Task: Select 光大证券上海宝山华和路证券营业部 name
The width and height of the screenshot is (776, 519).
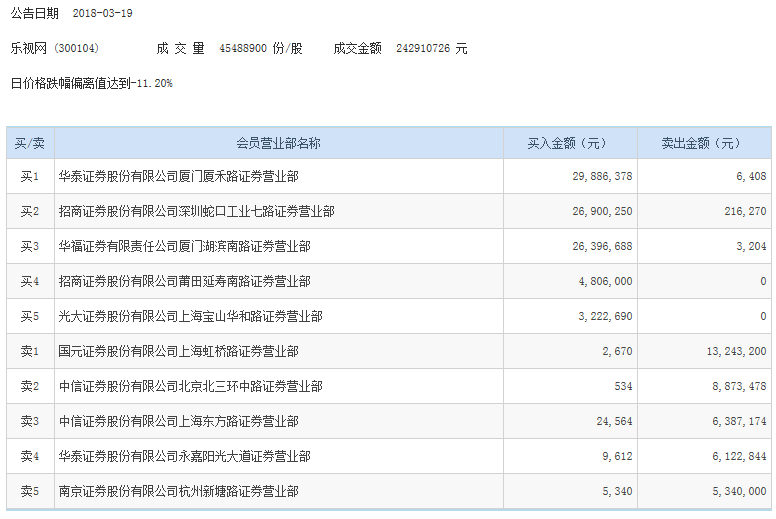Action: 191,316
